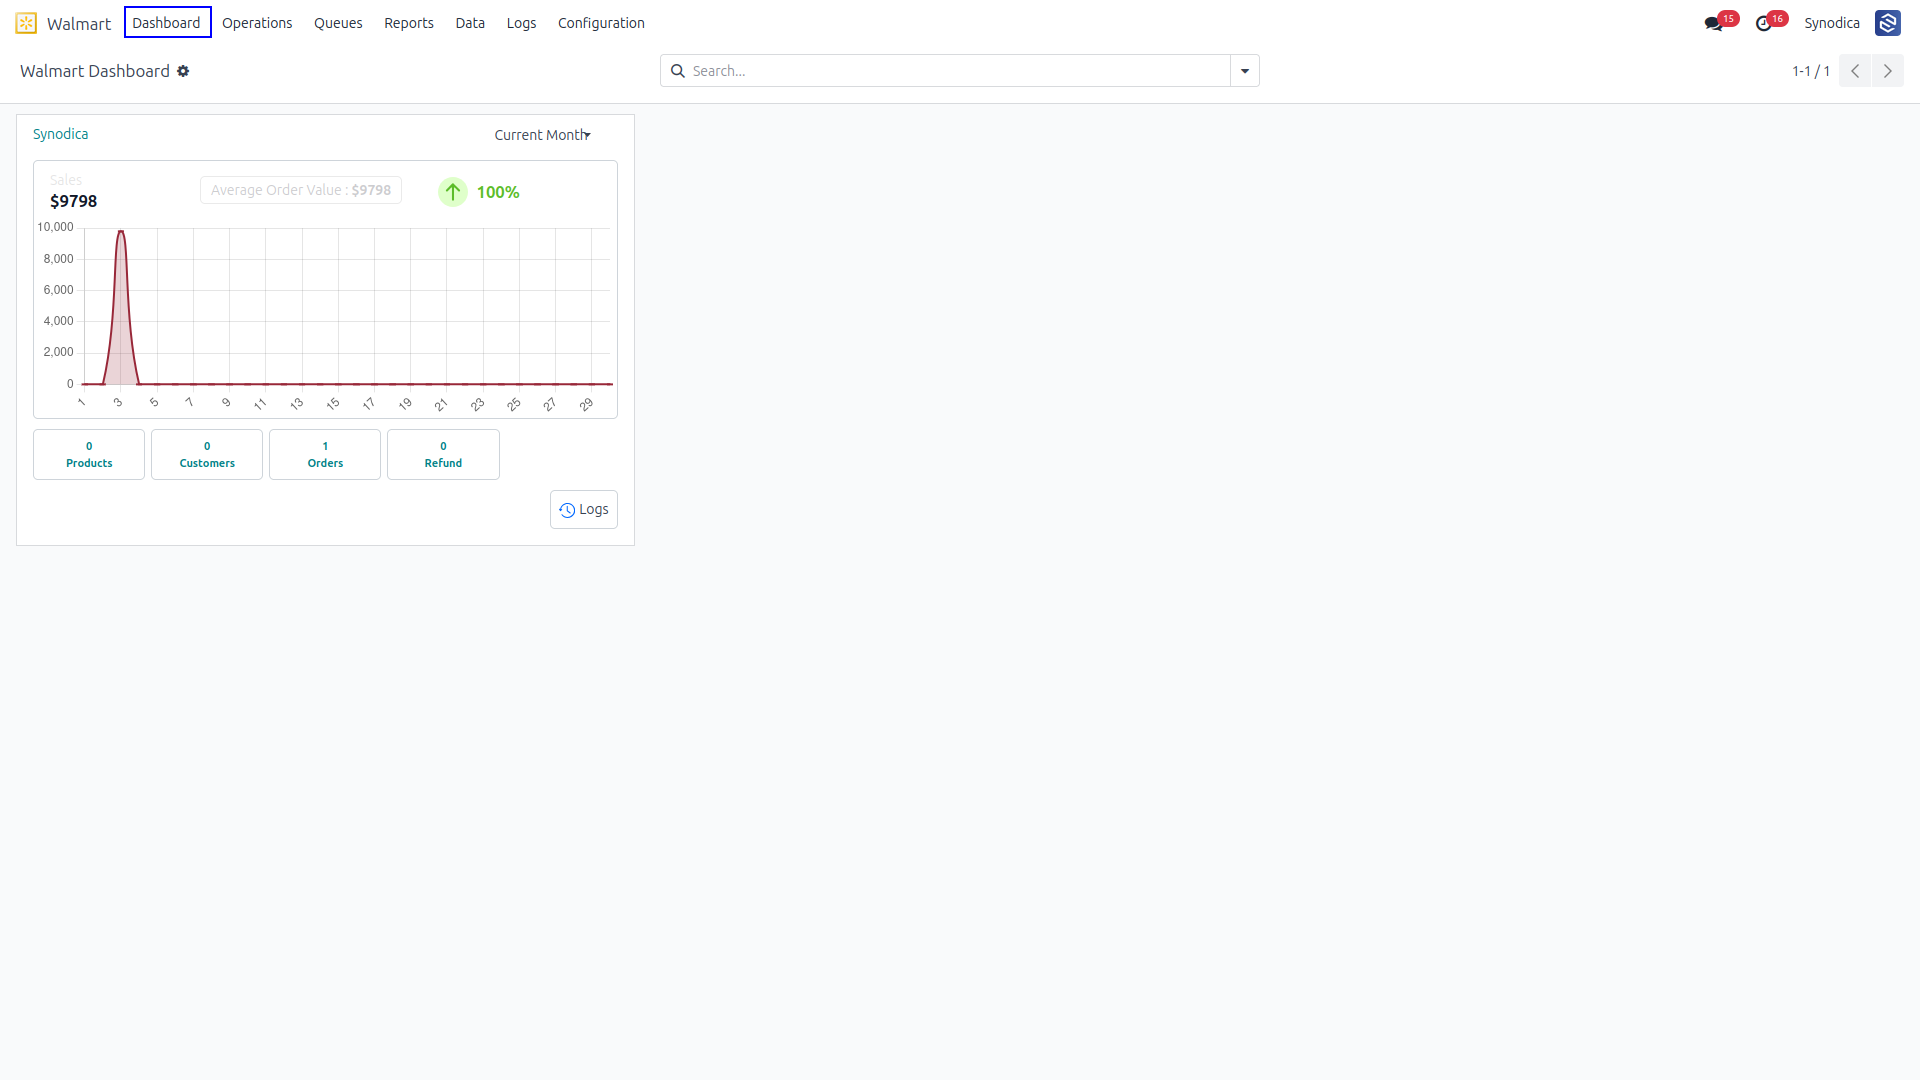Click the Walmart app logo icon
The width and height of the screenshot is (1920, 1080).
26,23
